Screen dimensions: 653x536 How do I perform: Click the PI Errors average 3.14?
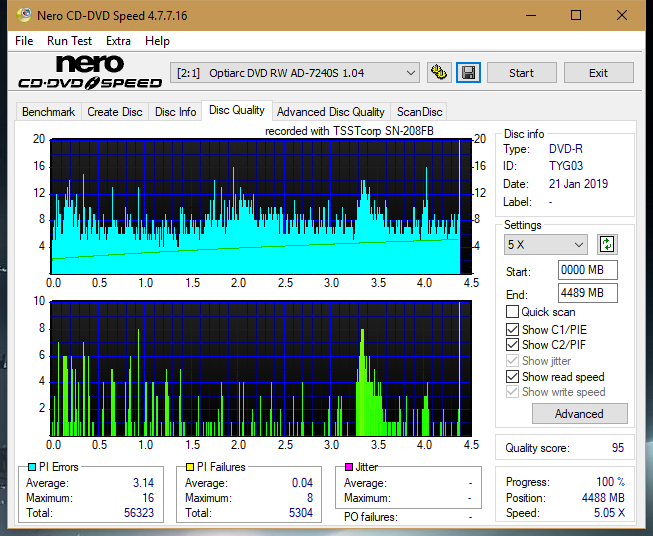[x=143, y=483]
